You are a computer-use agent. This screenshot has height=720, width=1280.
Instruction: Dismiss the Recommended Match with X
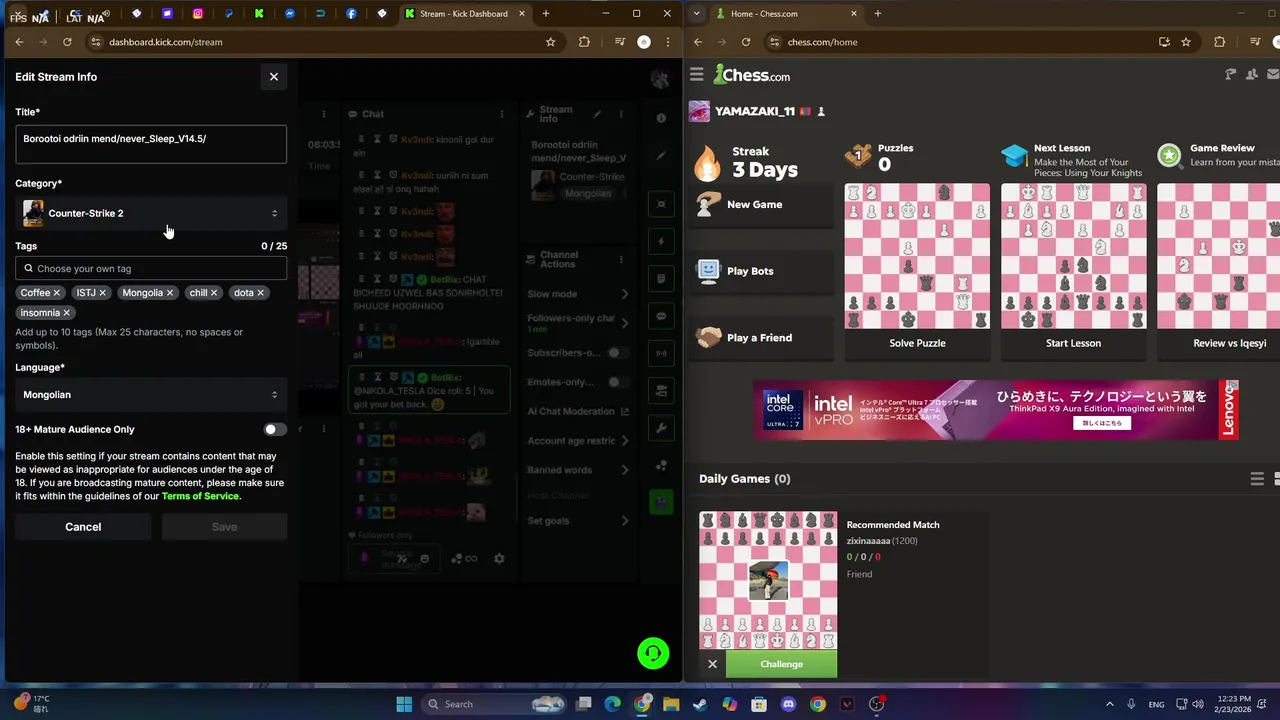(x=712, y=664)
